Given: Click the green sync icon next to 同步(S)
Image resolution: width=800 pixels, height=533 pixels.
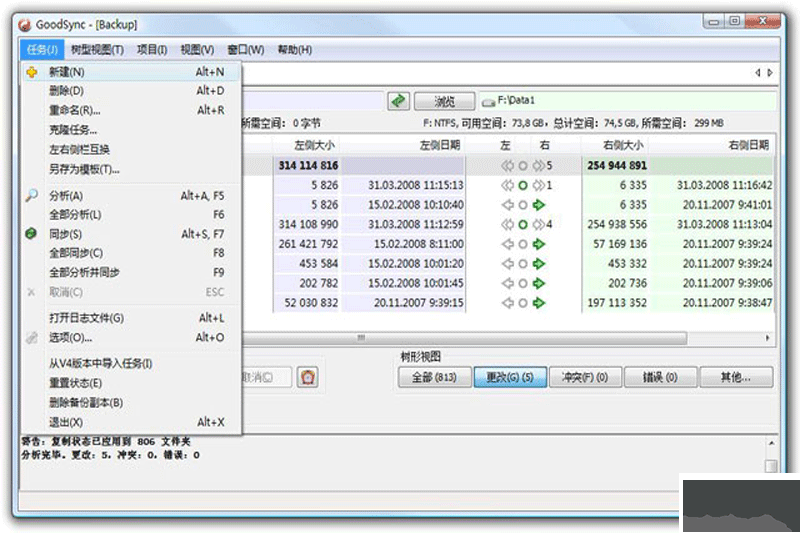Looking at the screenshot, I should click(x=31, y=234).
